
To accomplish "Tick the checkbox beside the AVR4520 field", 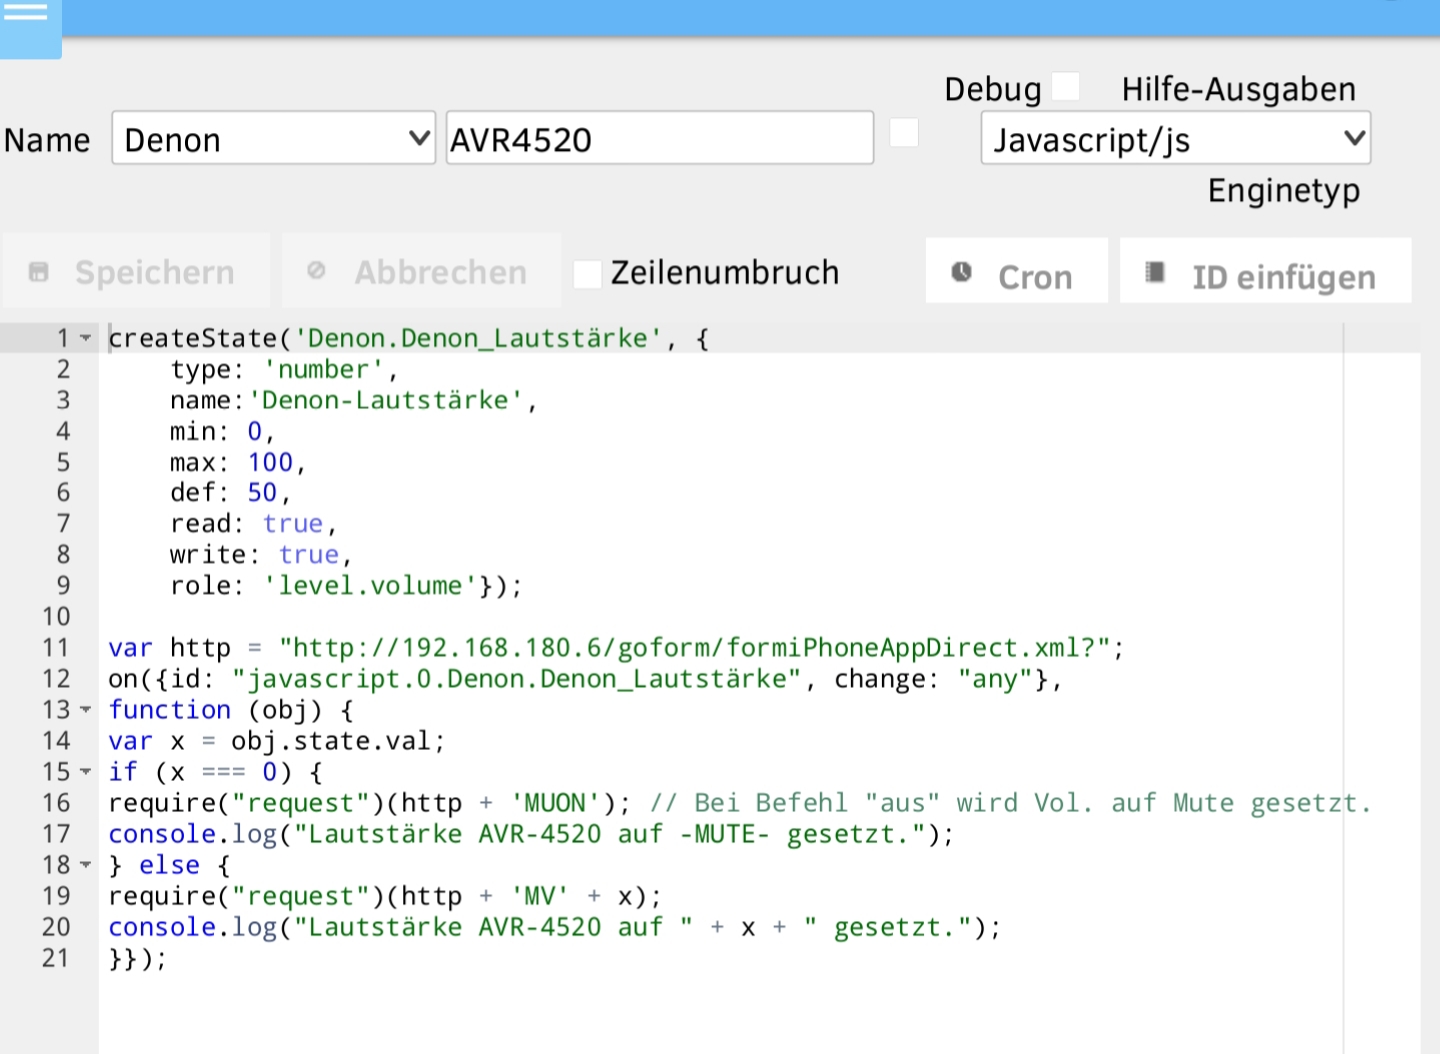I will point(904,132).
